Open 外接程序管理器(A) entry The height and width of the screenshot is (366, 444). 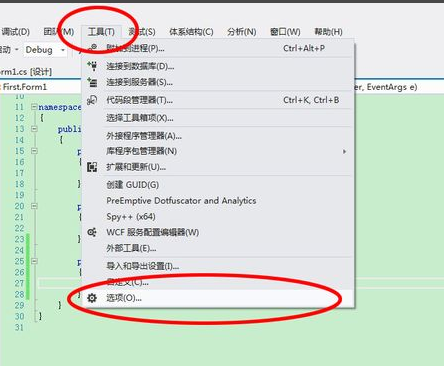click(x=218, y=136)
